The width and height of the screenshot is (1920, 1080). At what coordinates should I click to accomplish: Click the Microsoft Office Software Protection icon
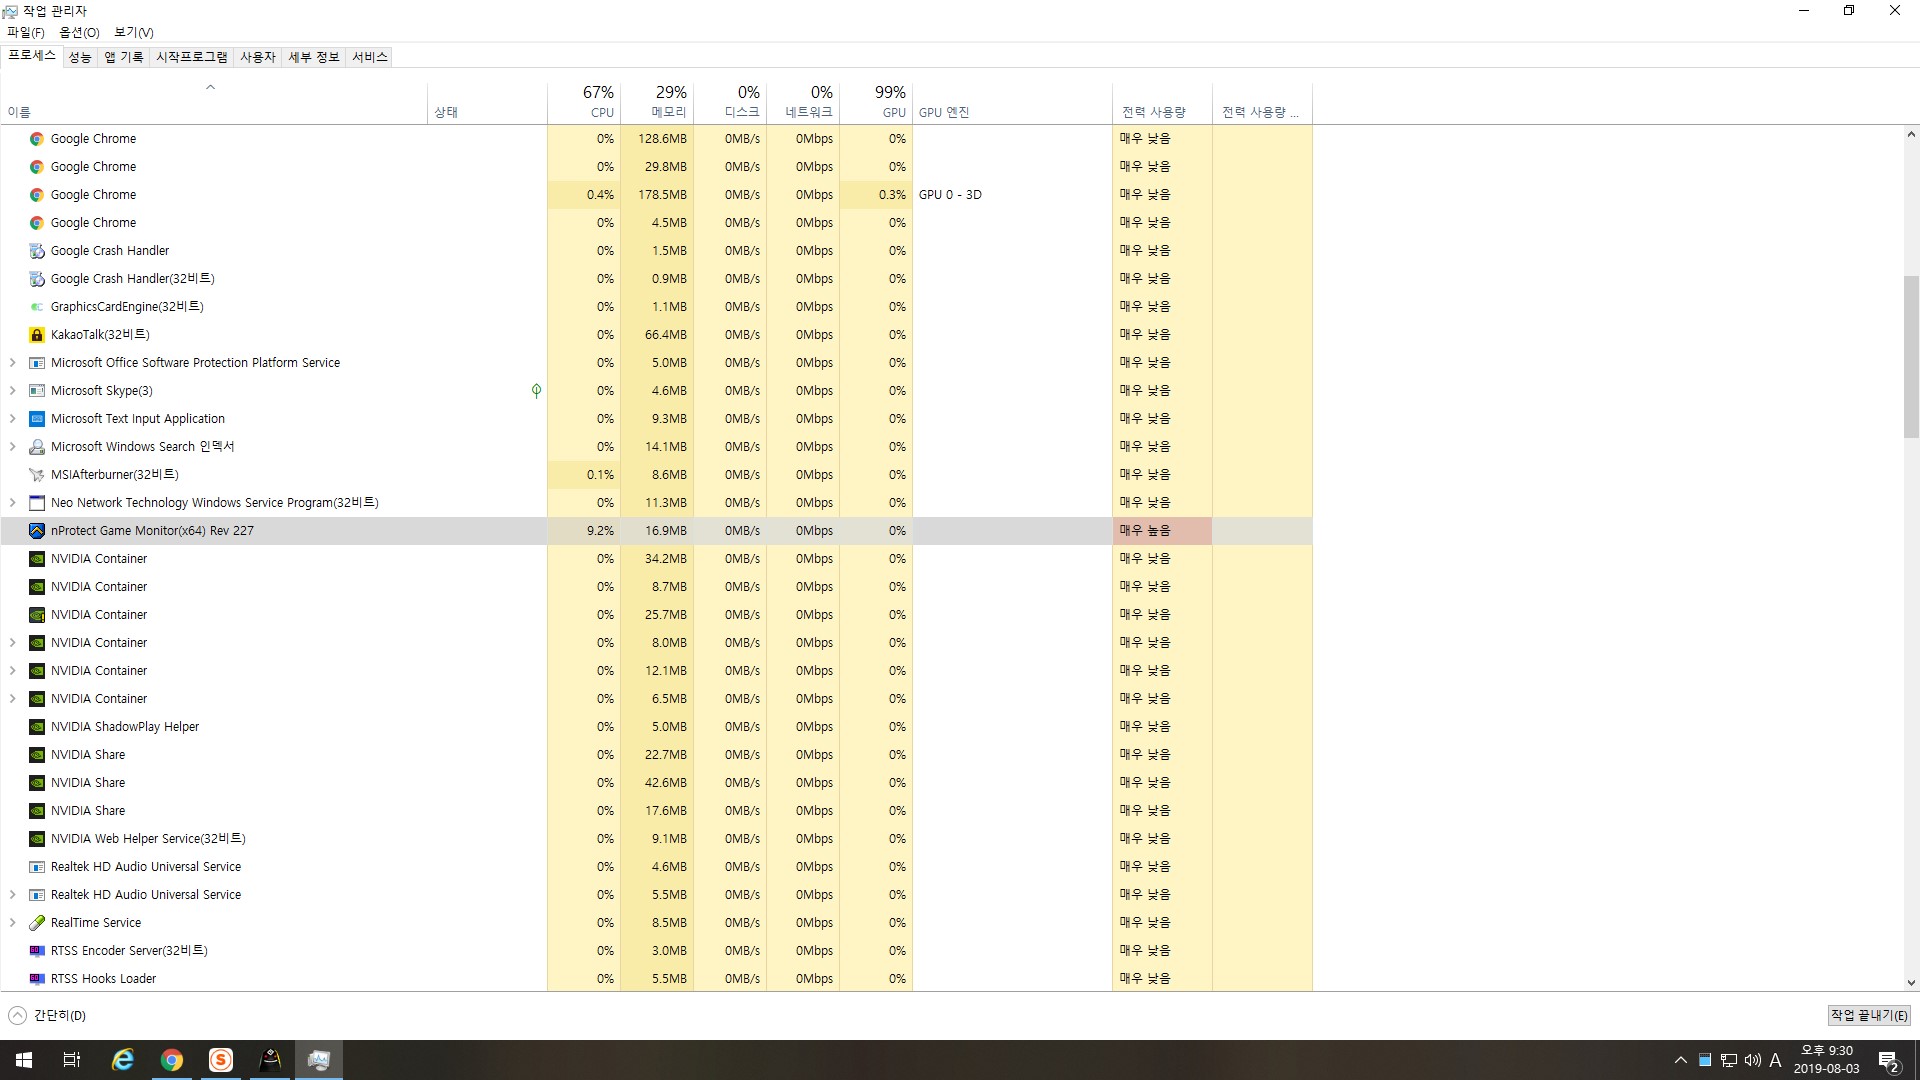coord(37,363)
